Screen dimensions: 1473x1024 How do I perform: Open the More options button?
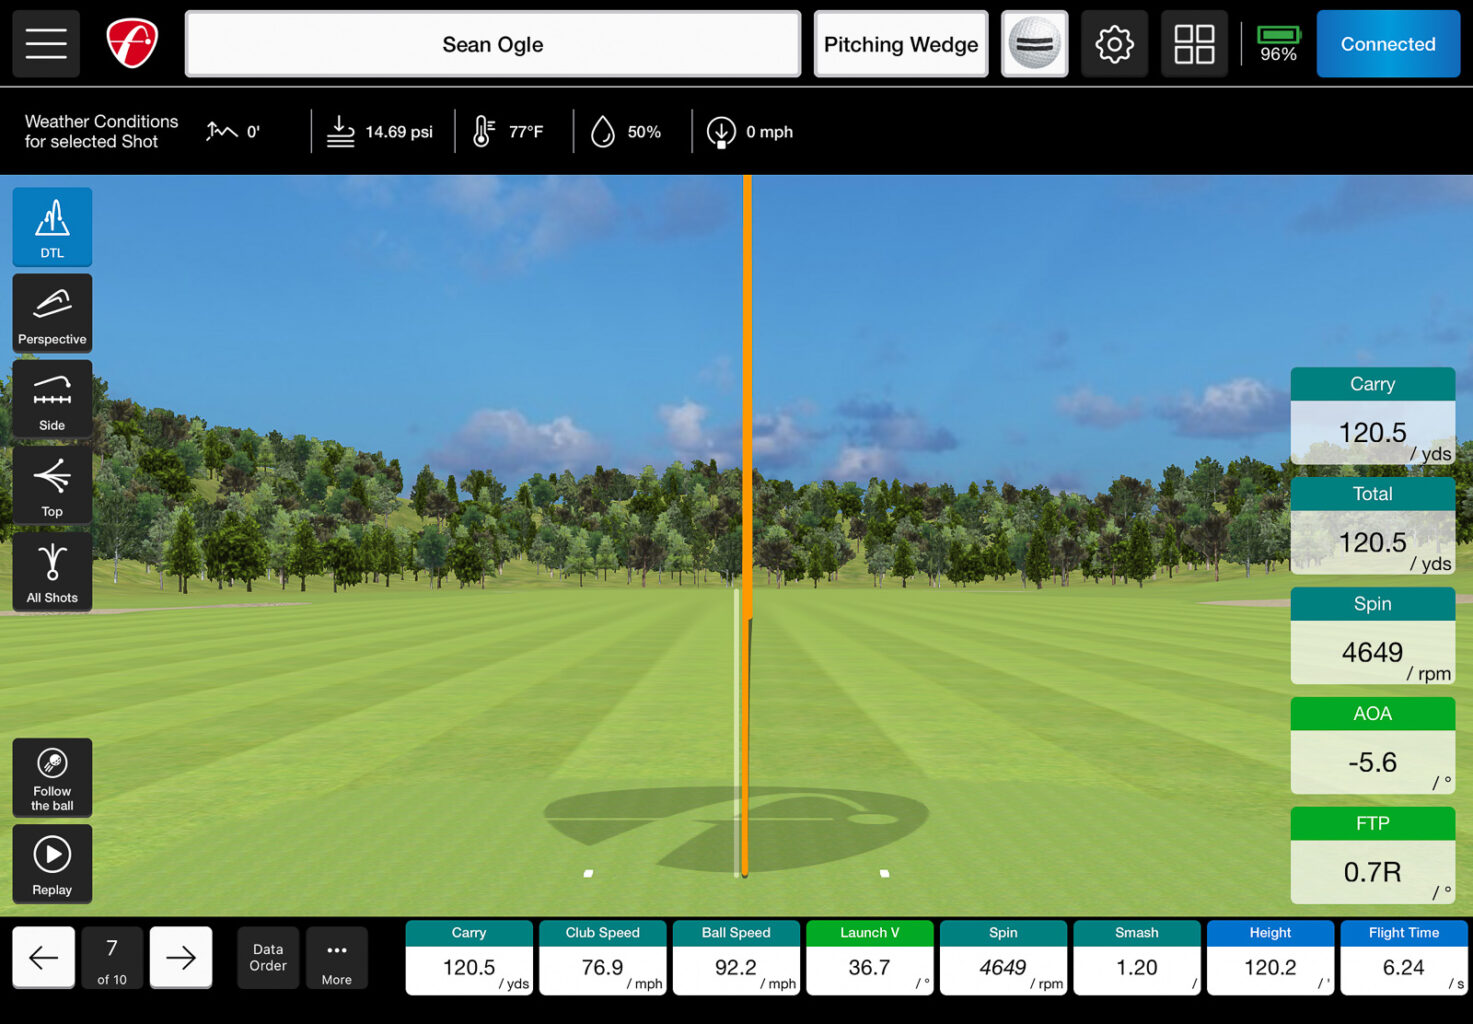[x=337, y=957]
